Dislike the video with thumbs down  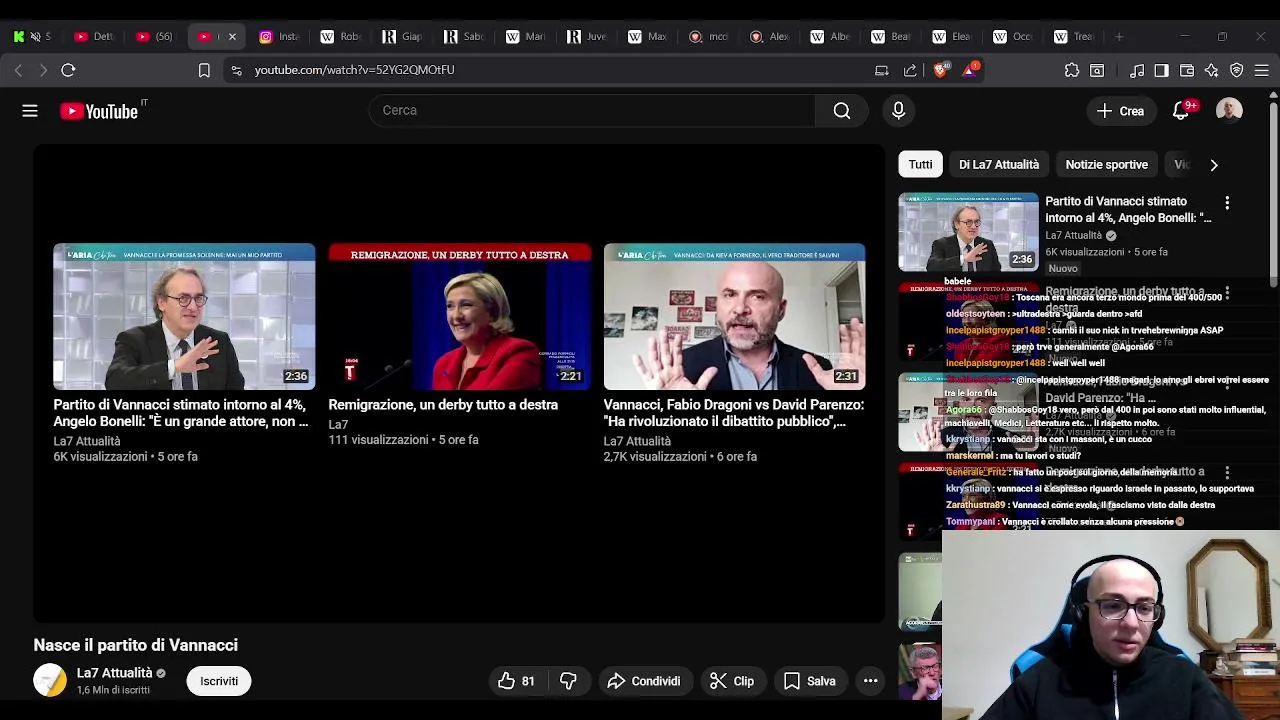coord(568,681)
